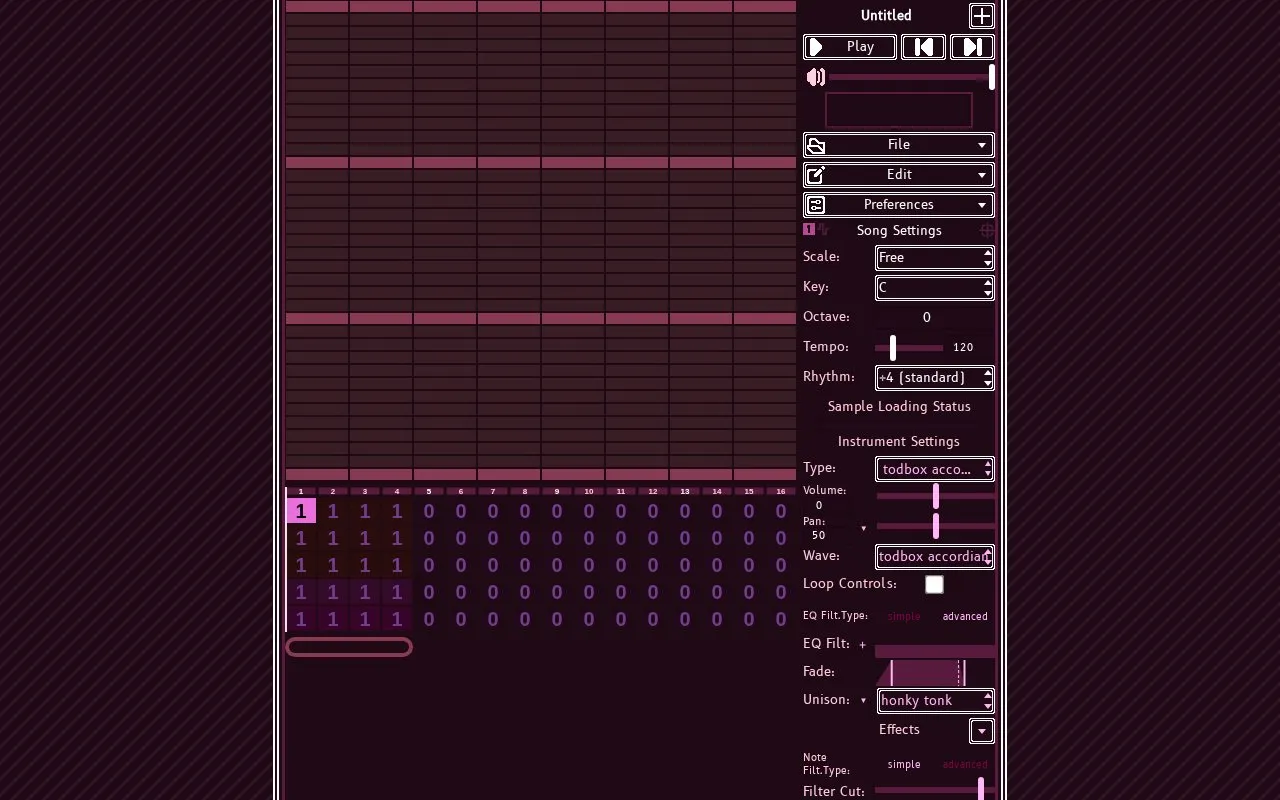Select the highlighted pattern cell in bar 1

301,511
